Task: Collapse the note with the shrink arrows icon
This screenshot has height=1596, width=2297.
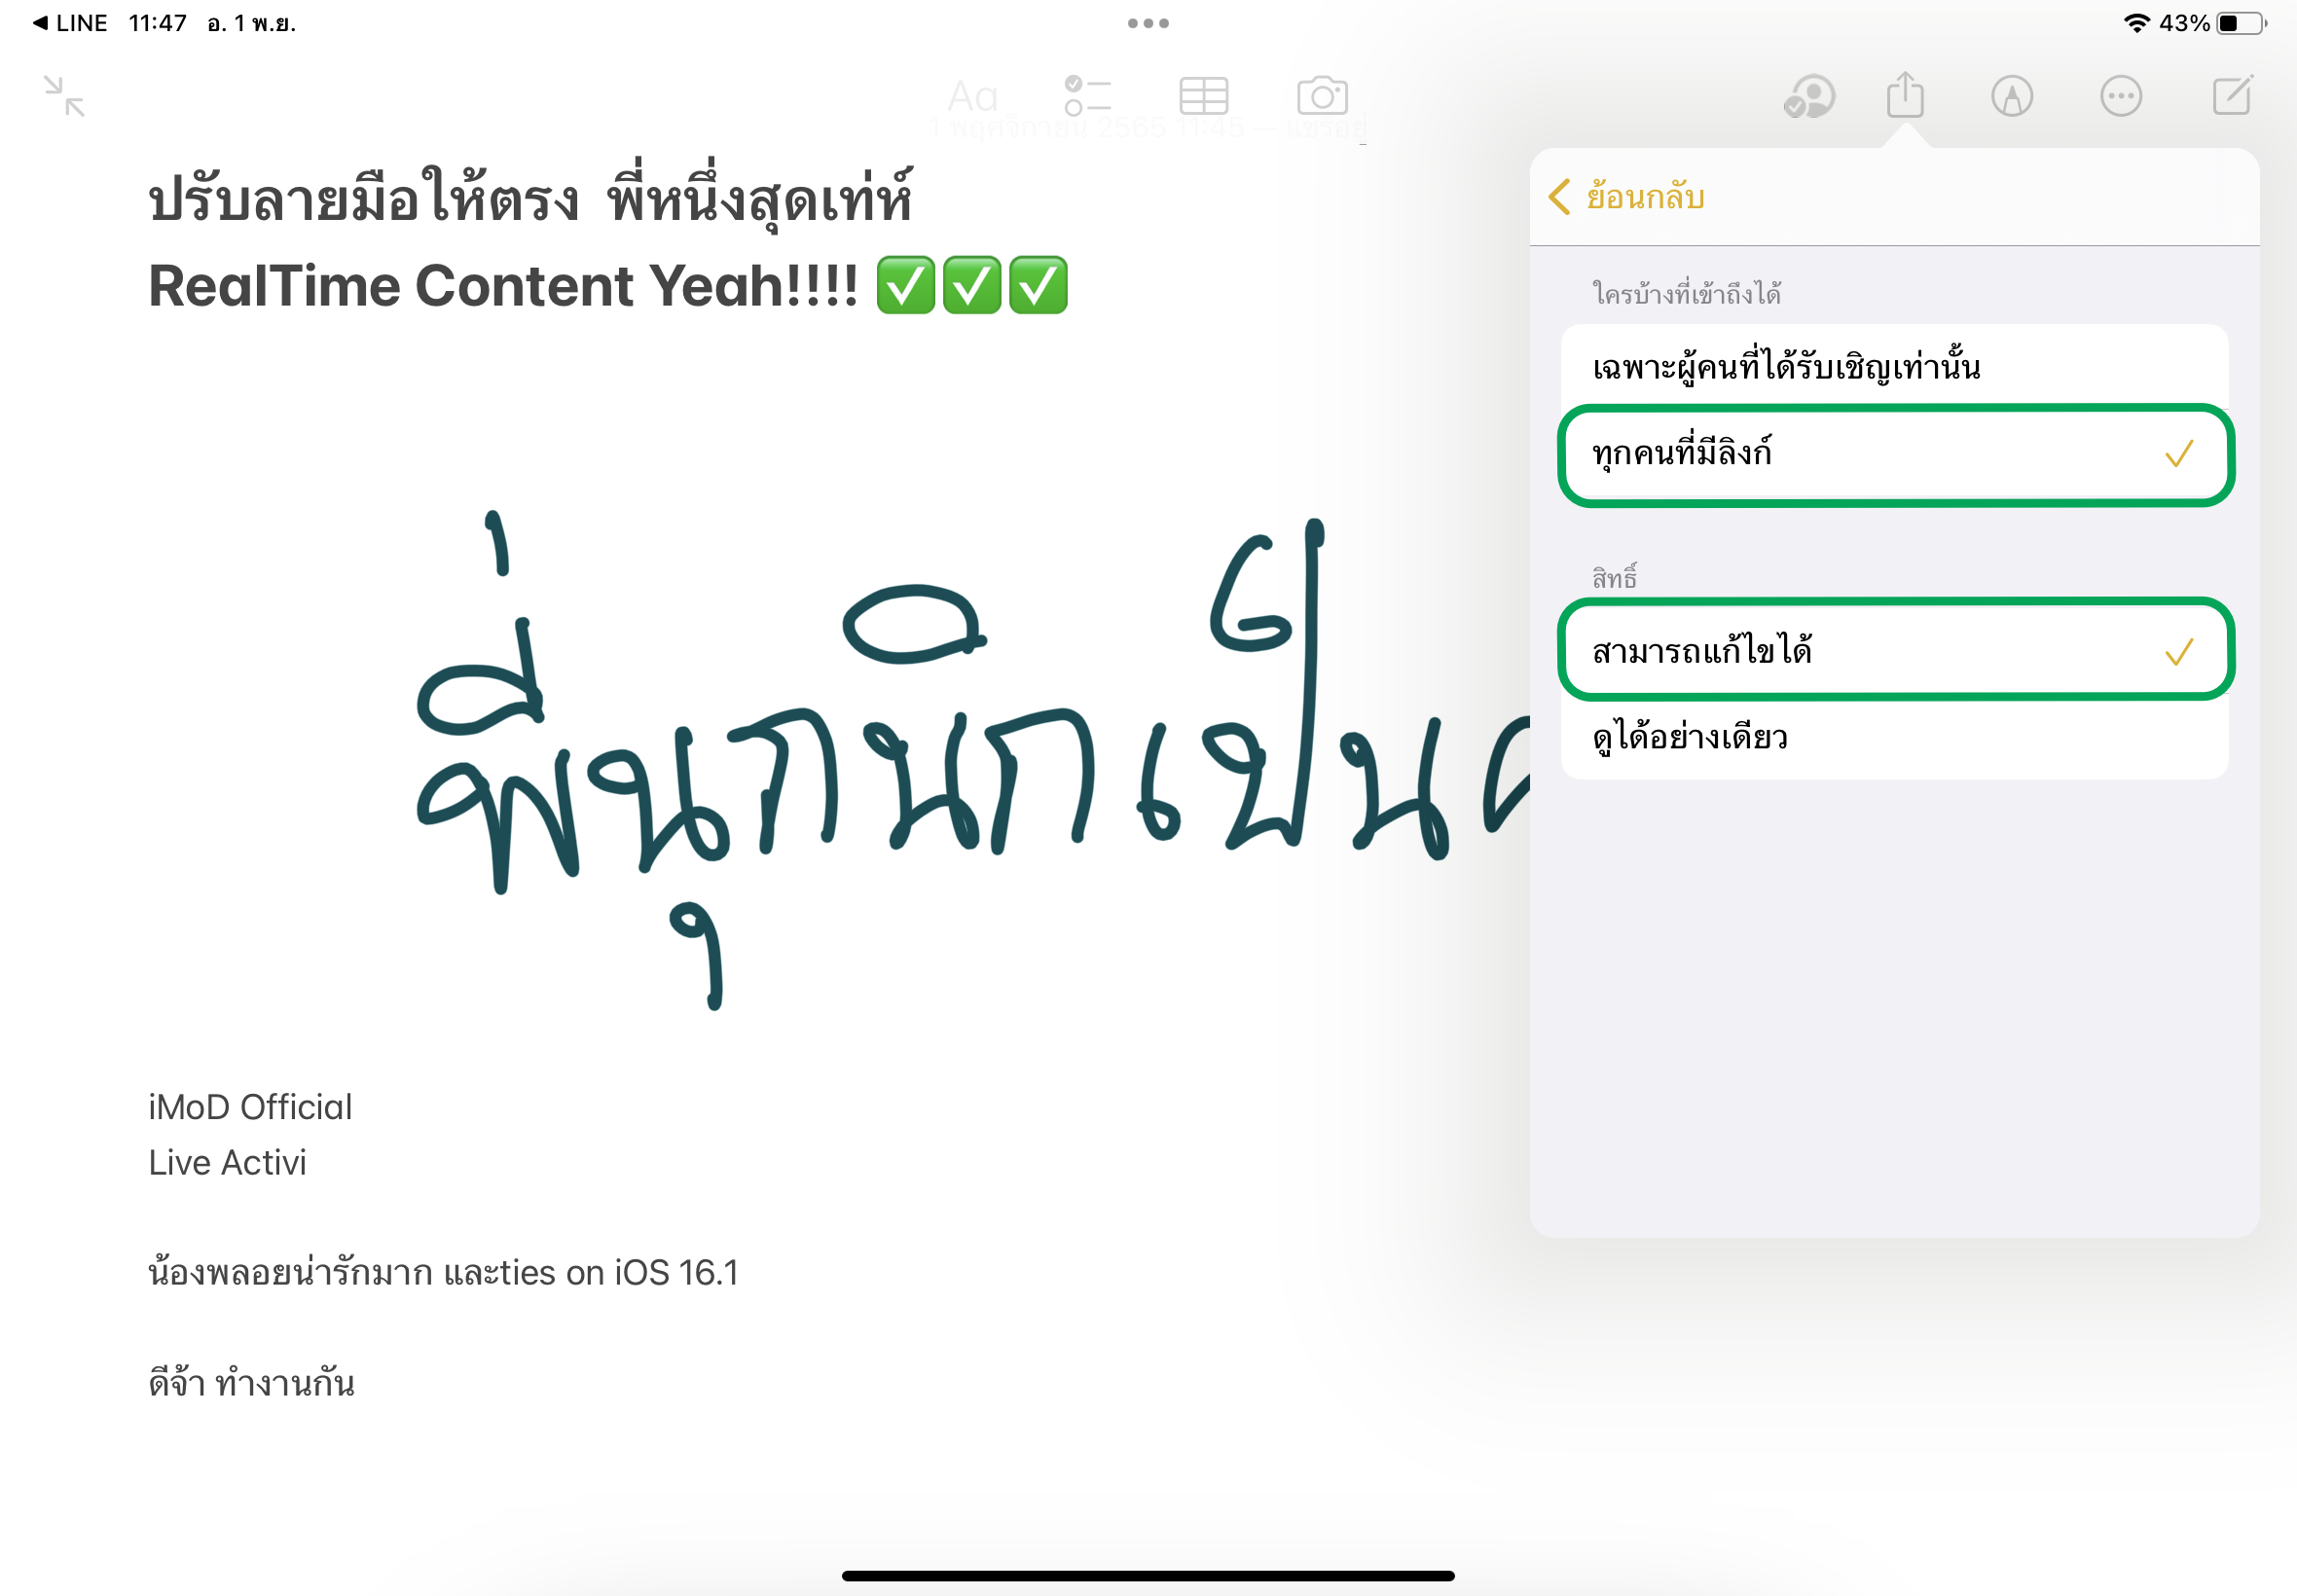Action: (65, 96)
